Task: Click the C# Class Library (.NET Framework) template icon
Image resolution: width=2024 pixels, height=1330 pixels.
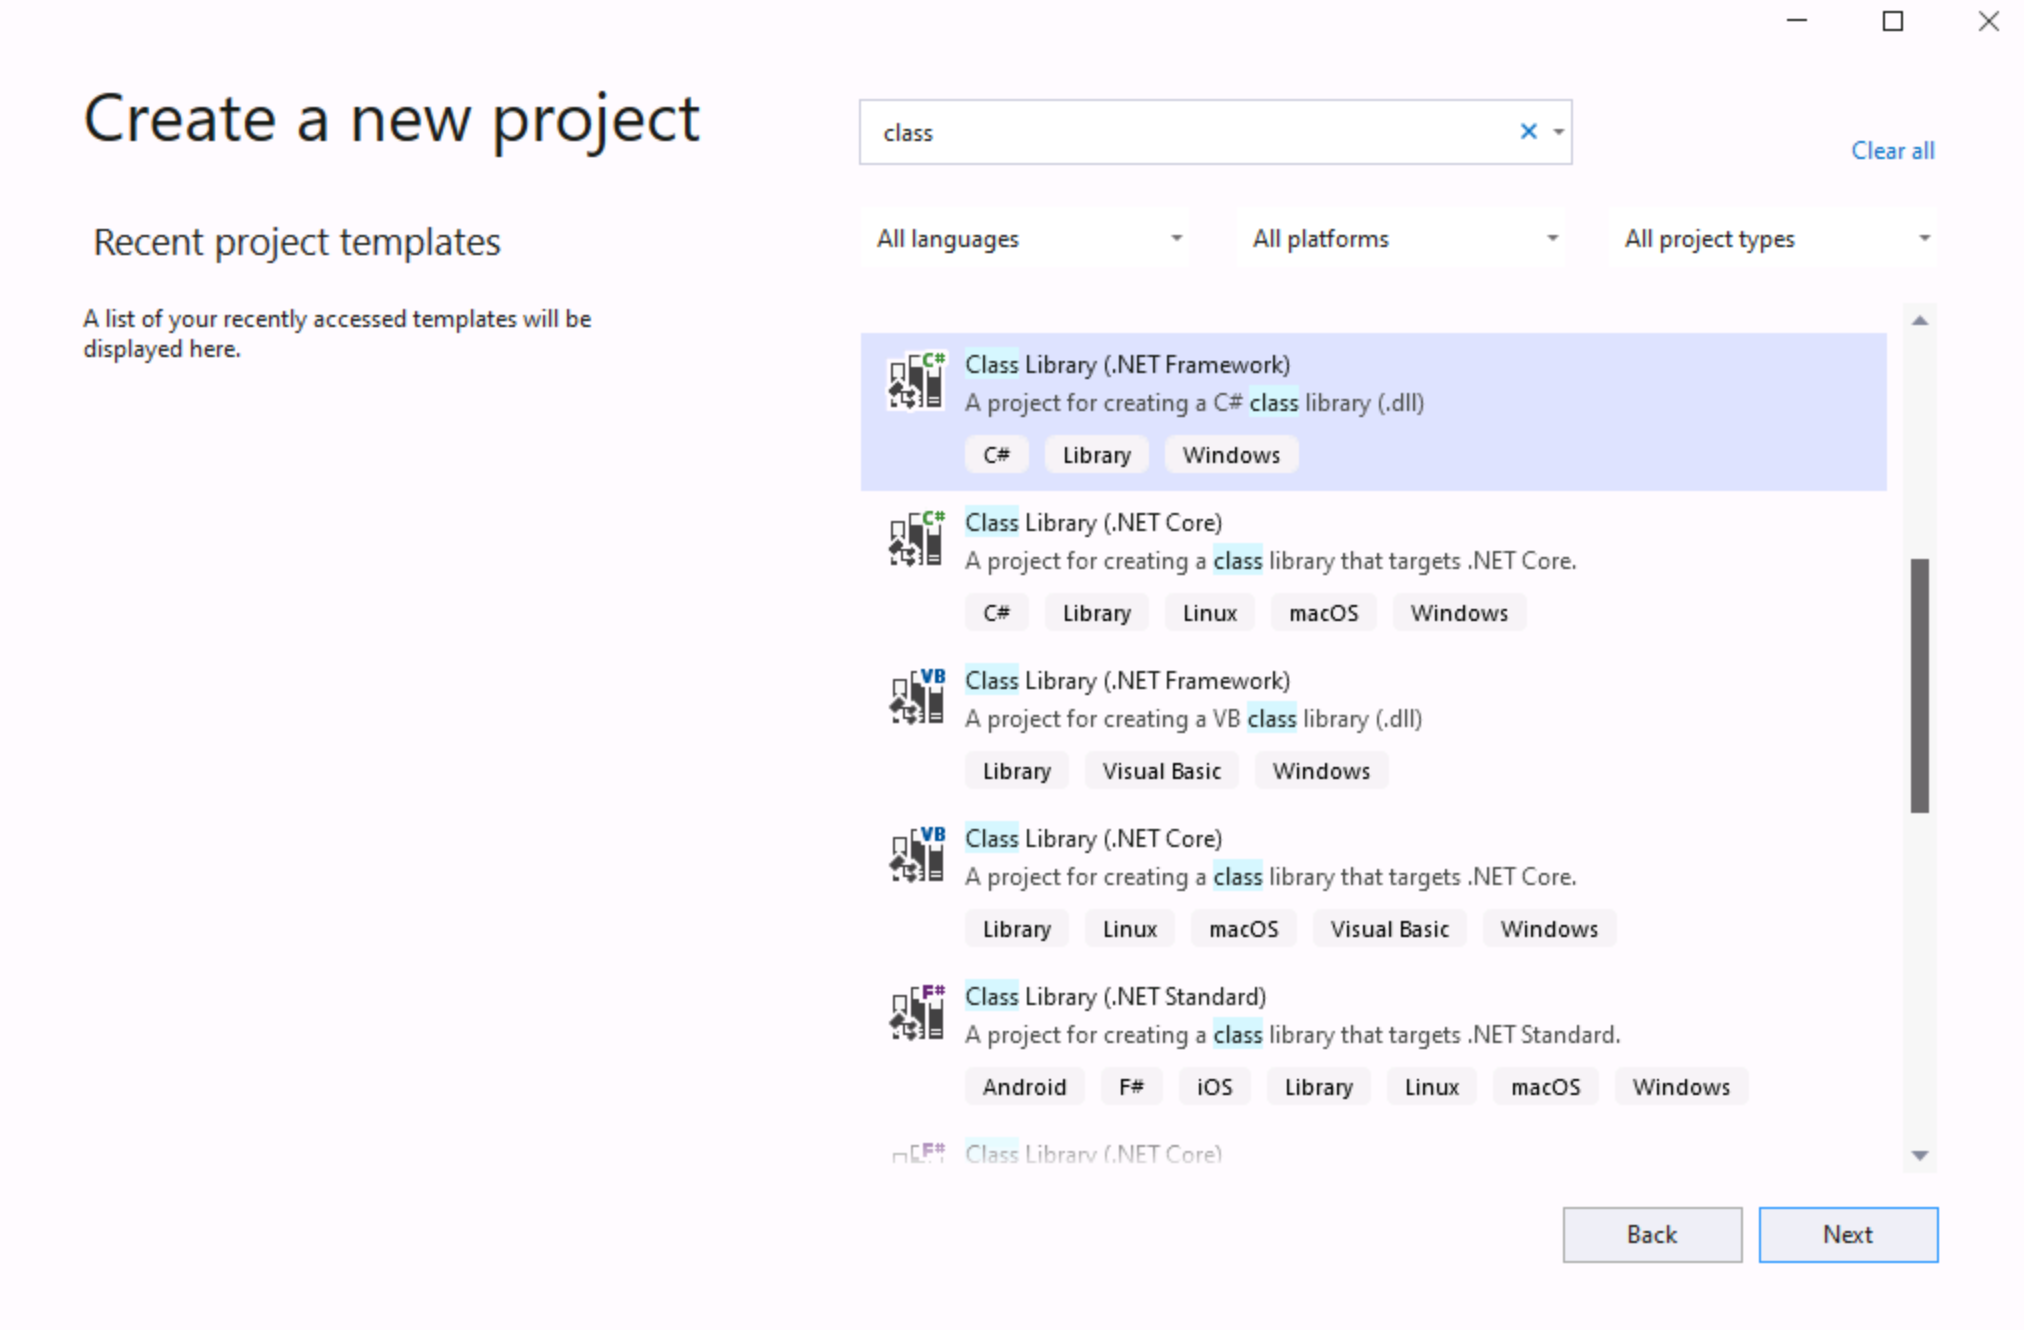Action: pos(916,381)
